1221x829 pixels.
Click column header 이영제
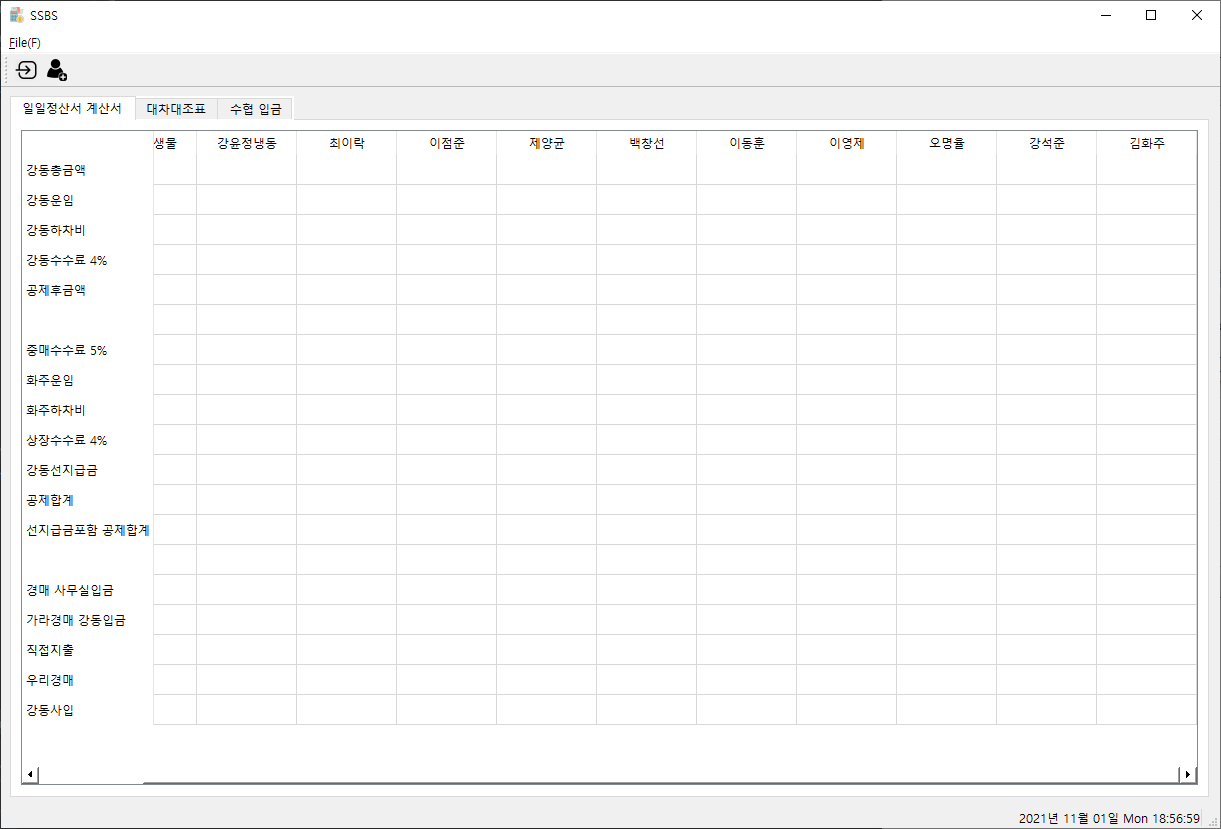846,143
